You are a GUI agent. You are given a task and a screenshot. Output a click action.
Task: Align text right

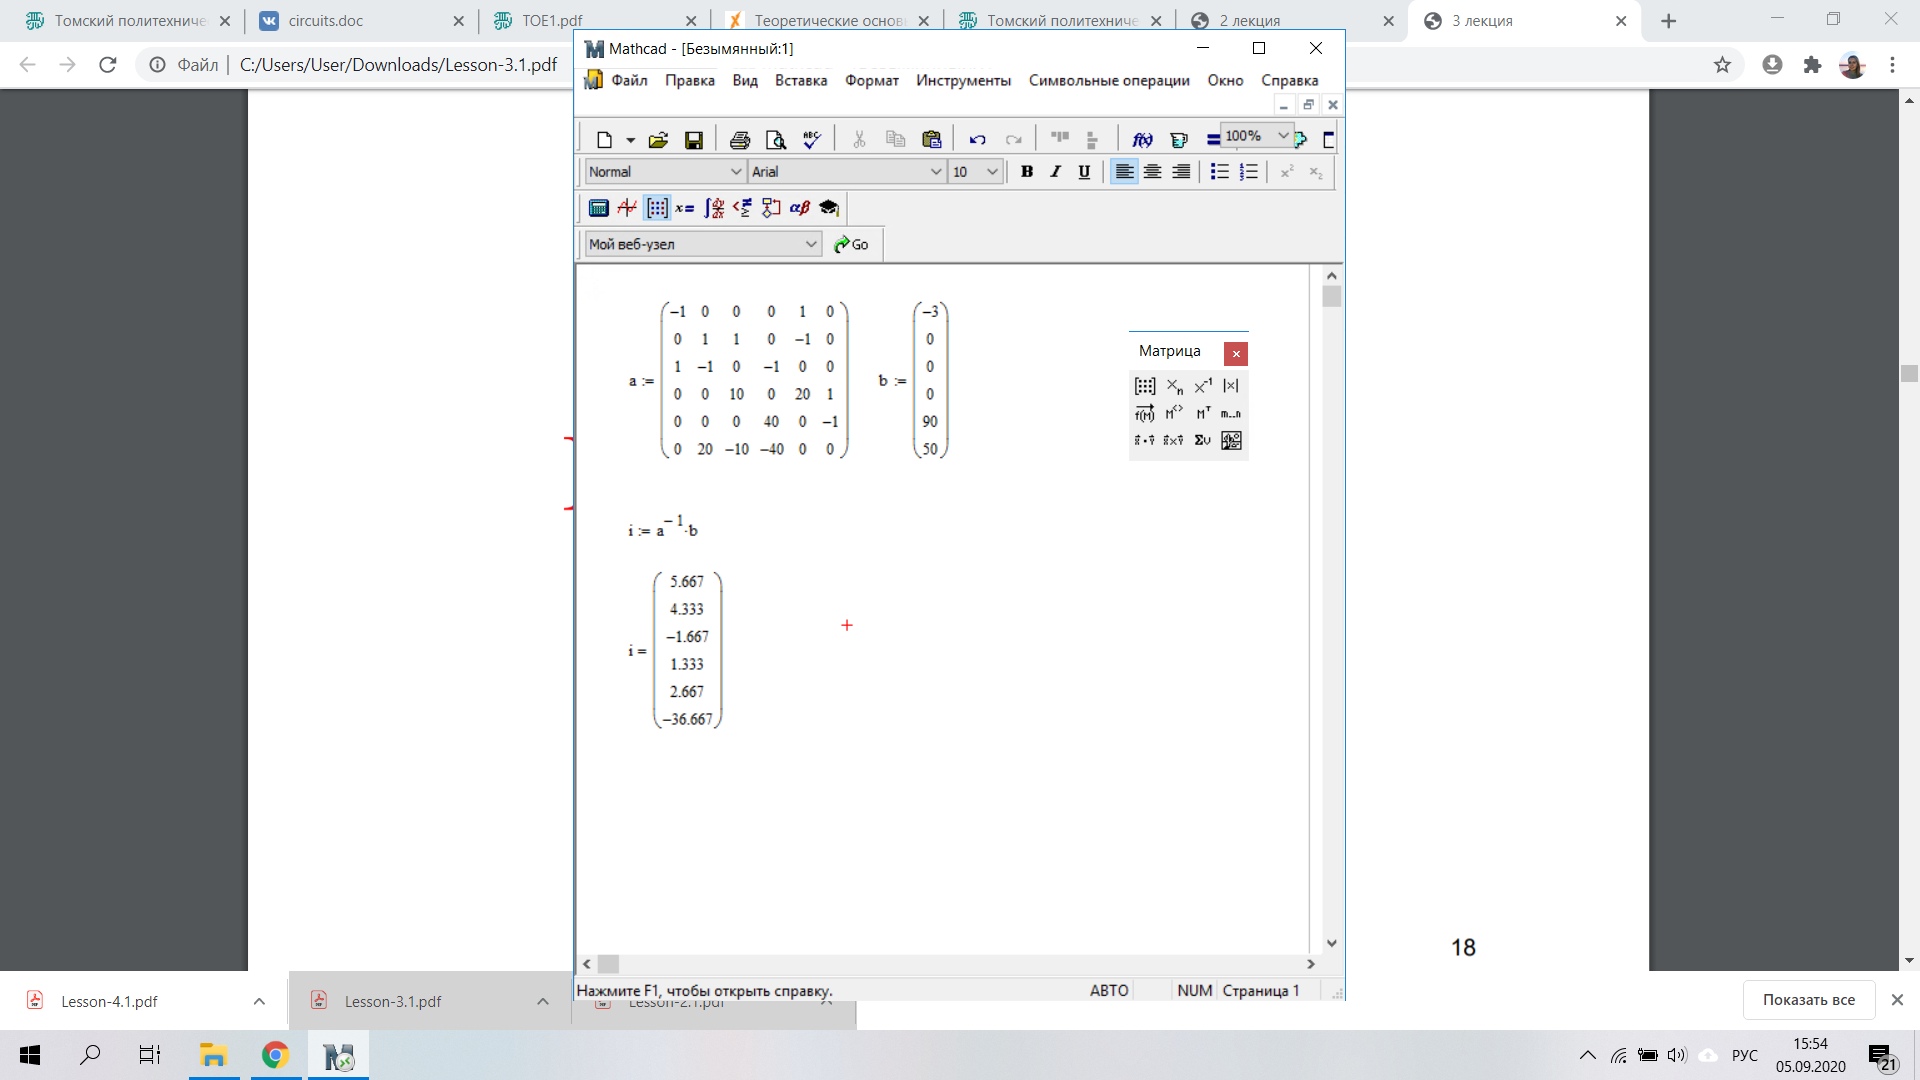click(x=1181, y=172)
